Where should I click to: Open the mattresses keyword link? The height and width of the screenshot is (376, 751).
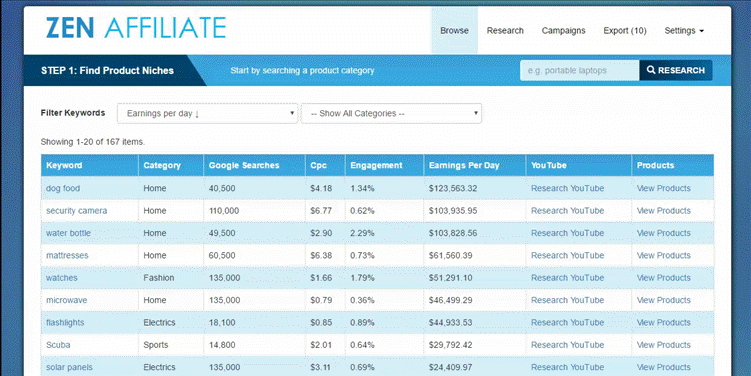point(67,255)
